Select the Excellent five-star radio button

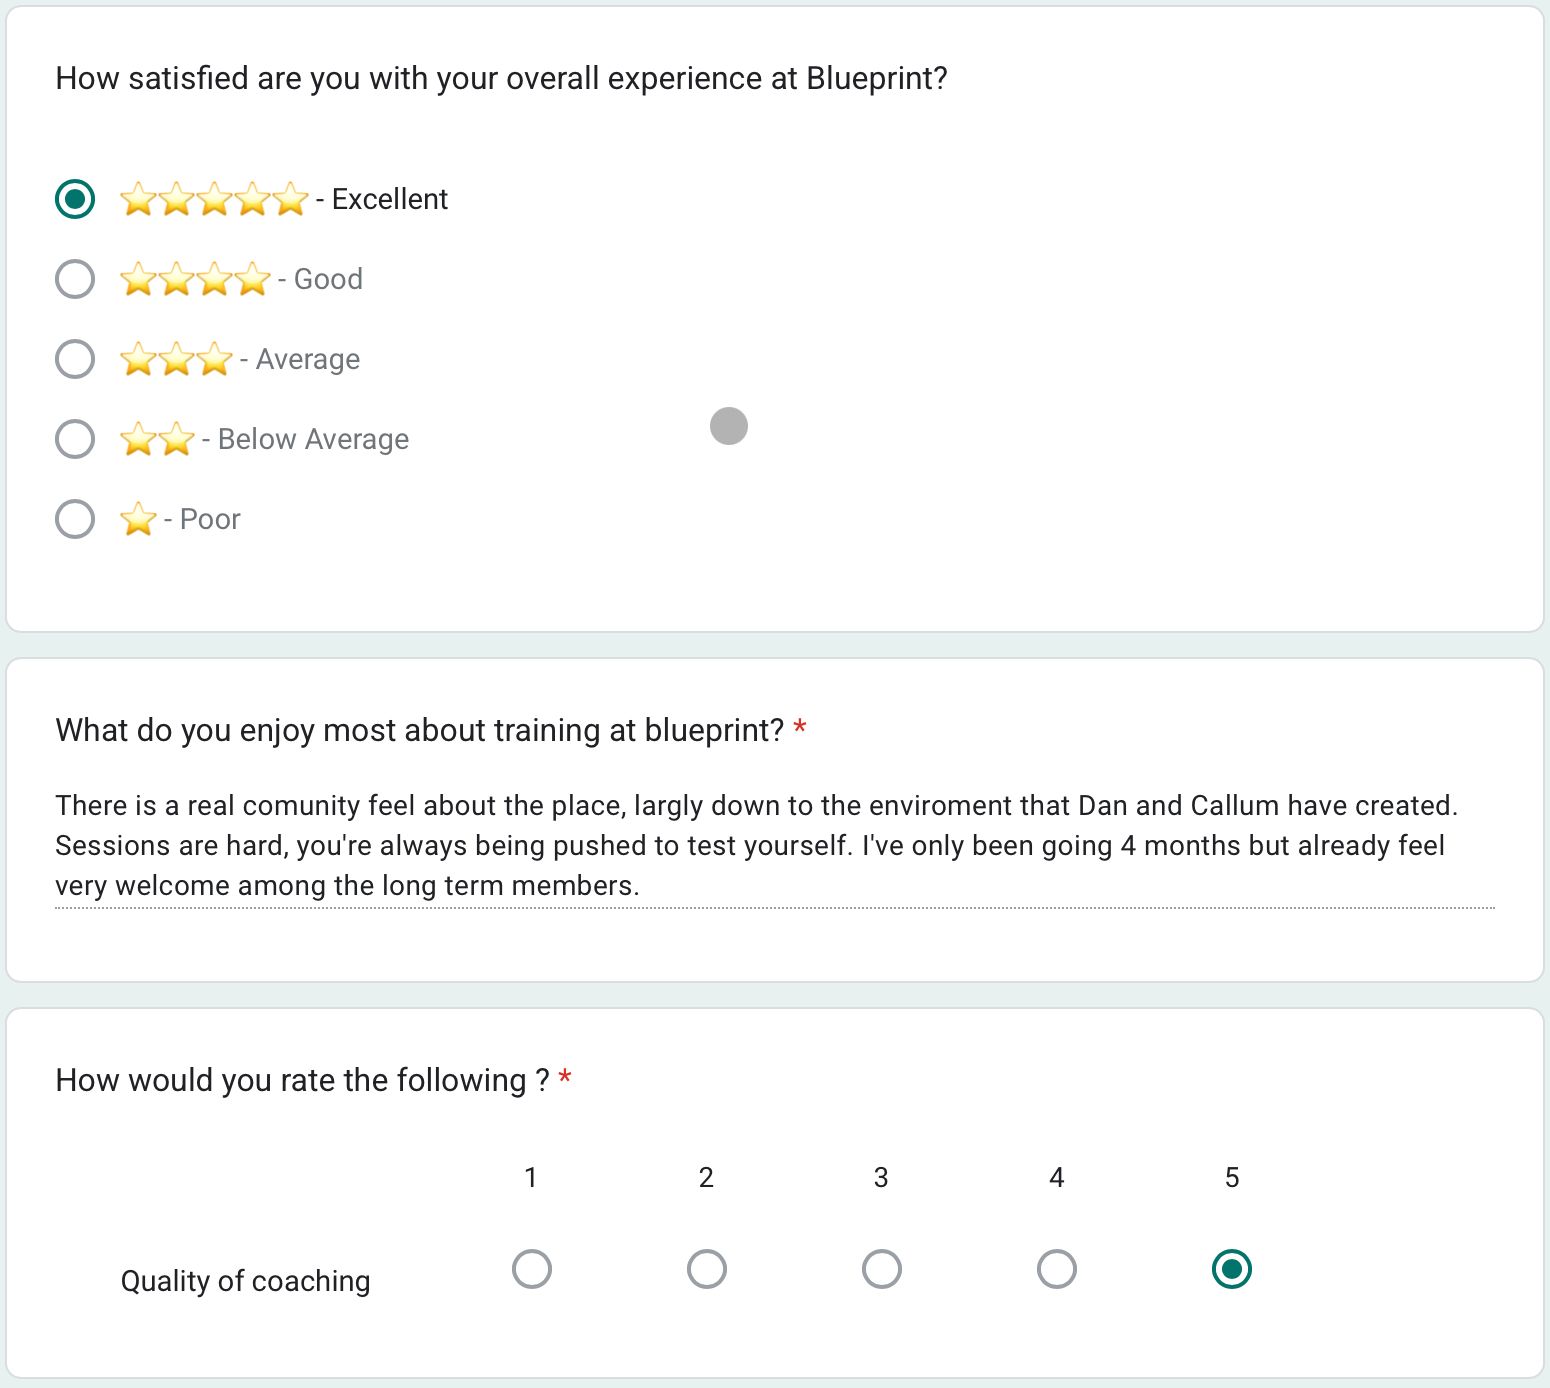(x=75, y=199)
